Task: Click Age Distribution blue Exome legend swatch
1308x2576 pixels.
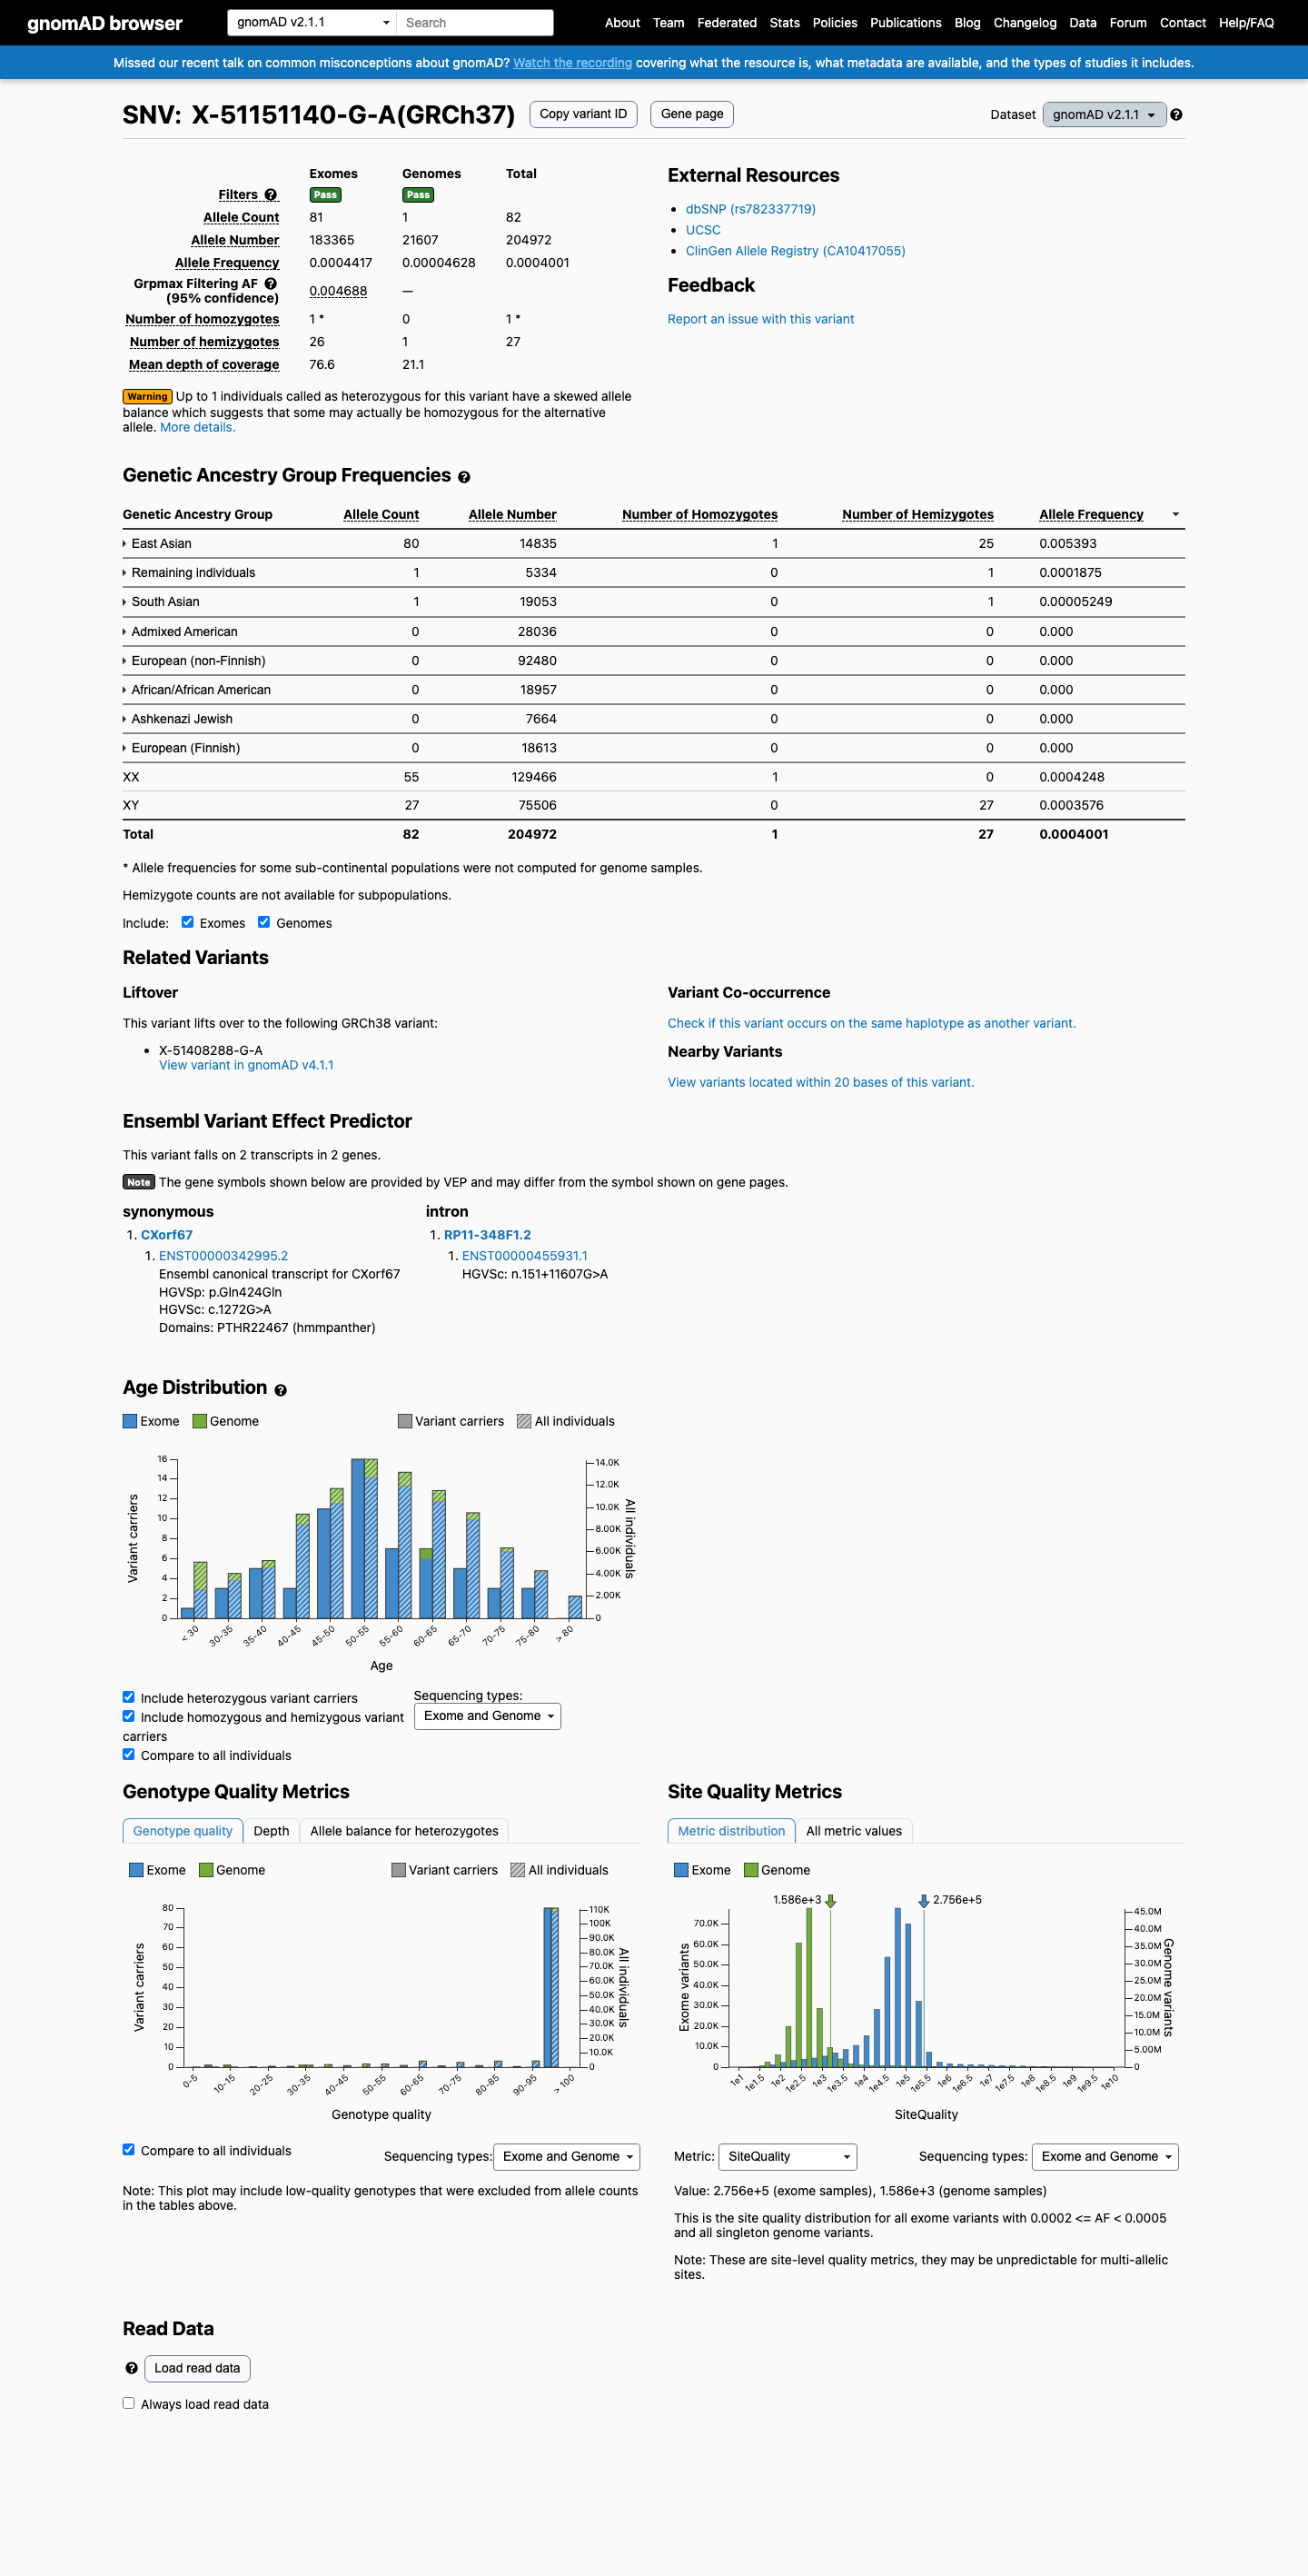Action: [130, 1421]
